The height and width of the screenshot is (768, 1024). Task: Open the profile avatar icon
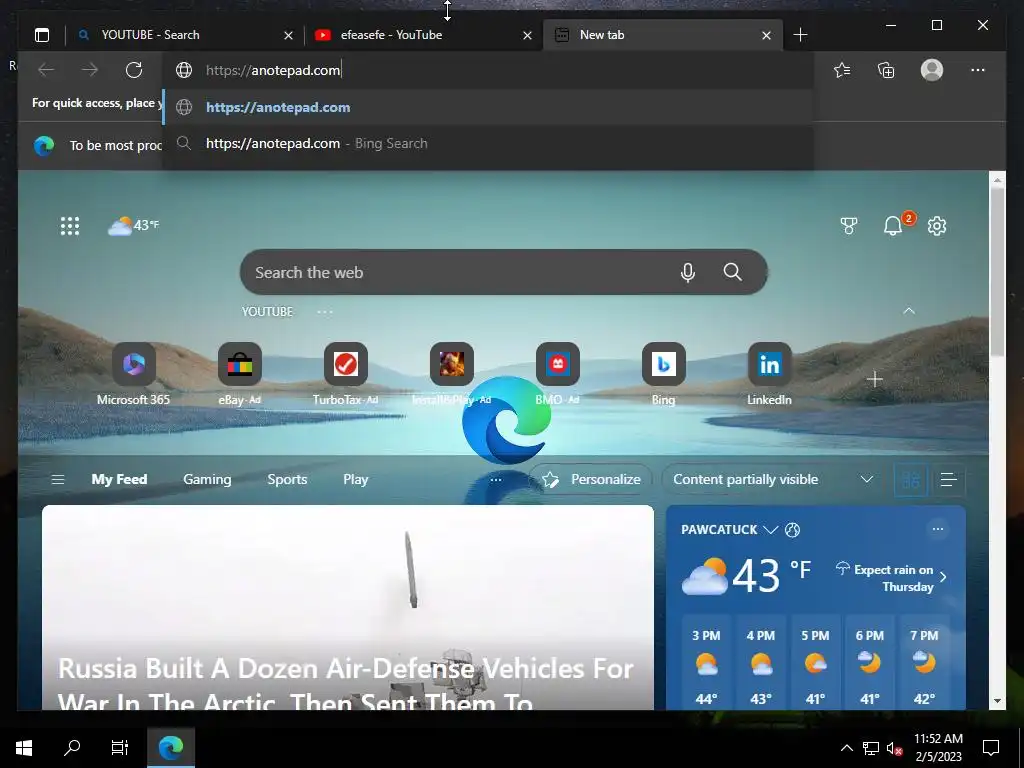coord(932,70)
